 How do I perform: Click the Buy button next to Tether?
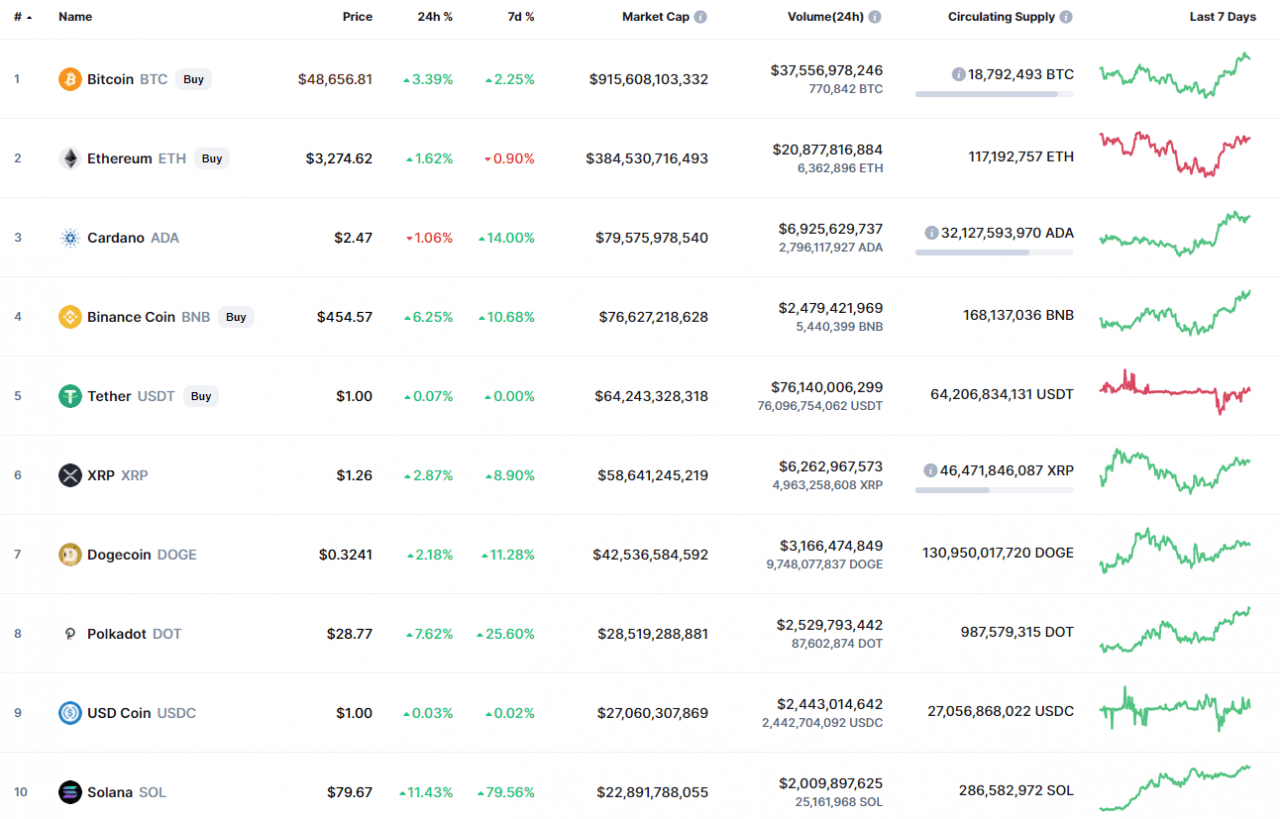pos(201,396)
